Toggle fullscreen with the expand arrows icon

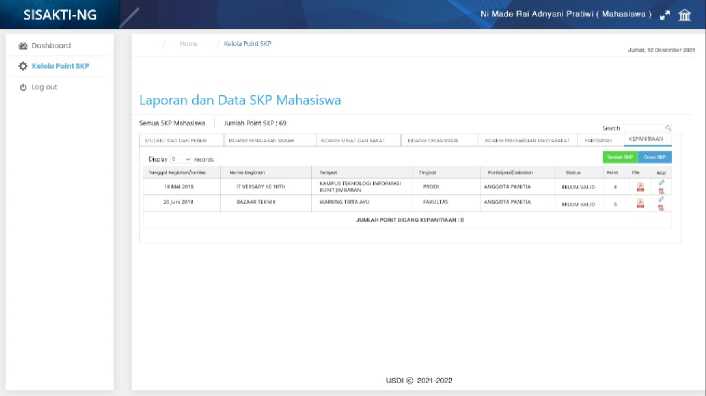(665, 15)
